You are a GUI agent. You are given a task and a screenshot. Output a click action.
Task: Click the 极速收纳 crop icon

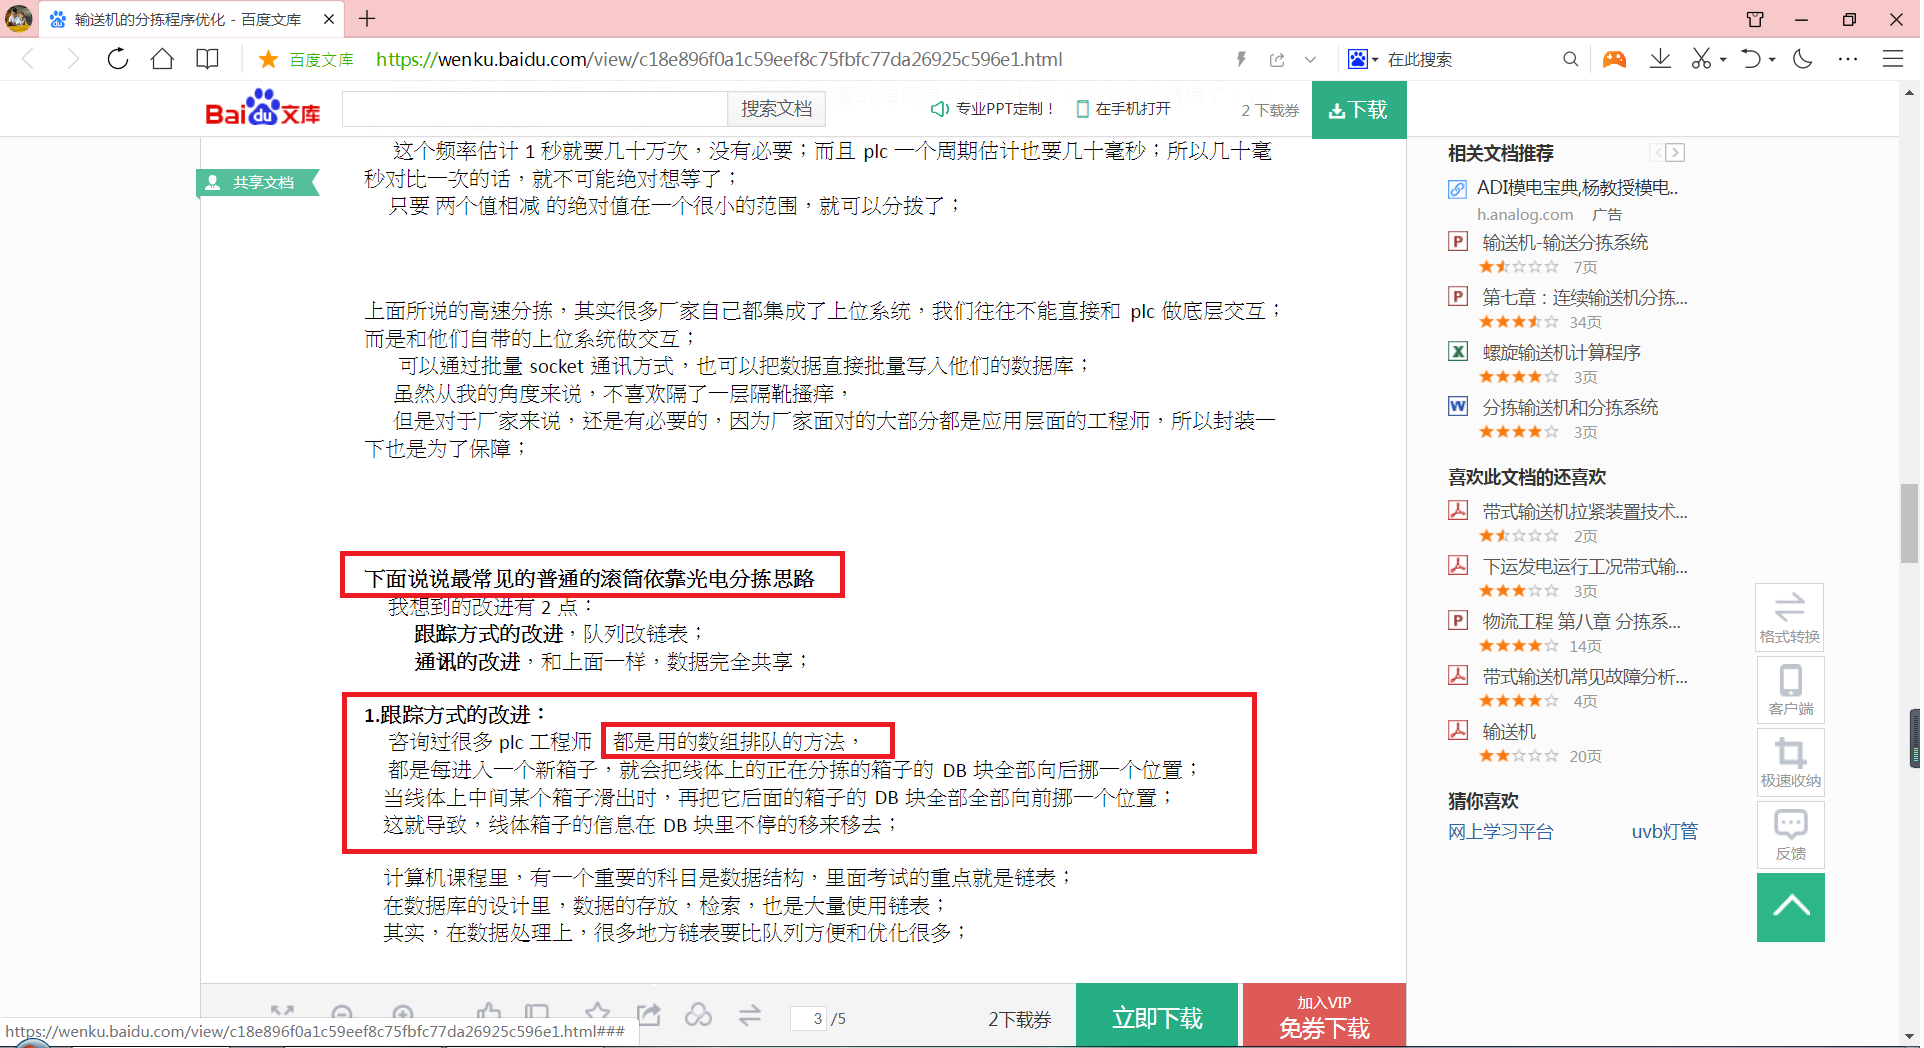click(x=1790, y=762)
